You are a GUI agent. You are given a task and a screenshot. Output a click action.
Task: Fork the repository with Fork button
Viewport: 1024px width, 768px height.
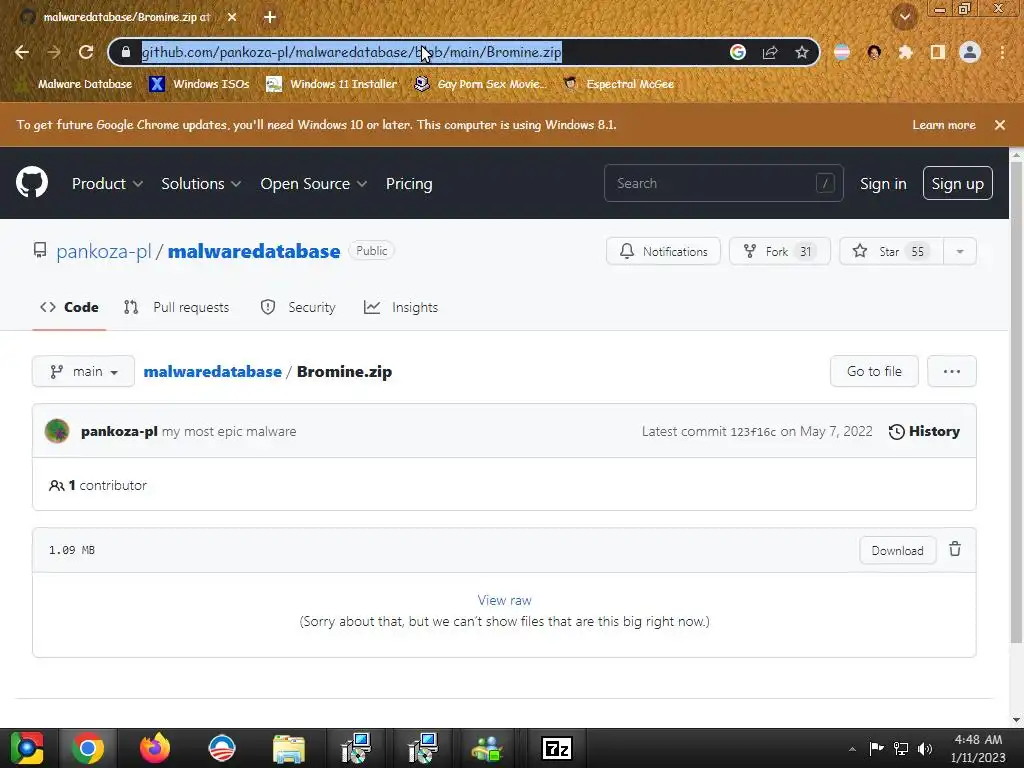pyautogui.click(x=780, y=251)
